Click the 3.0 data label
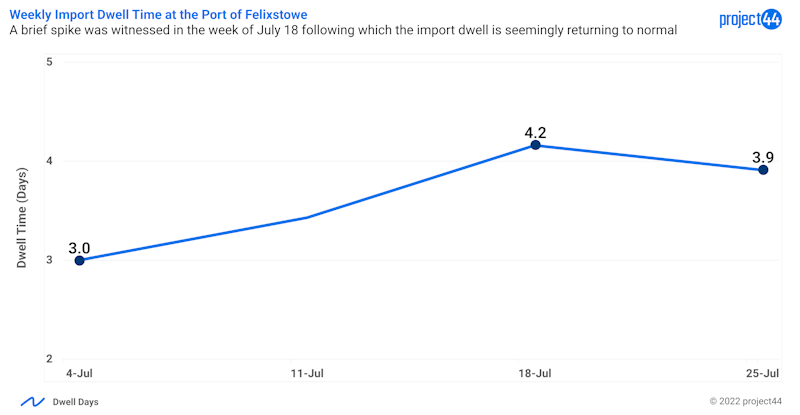The image size is (800, 415). [x=79, y=246]
